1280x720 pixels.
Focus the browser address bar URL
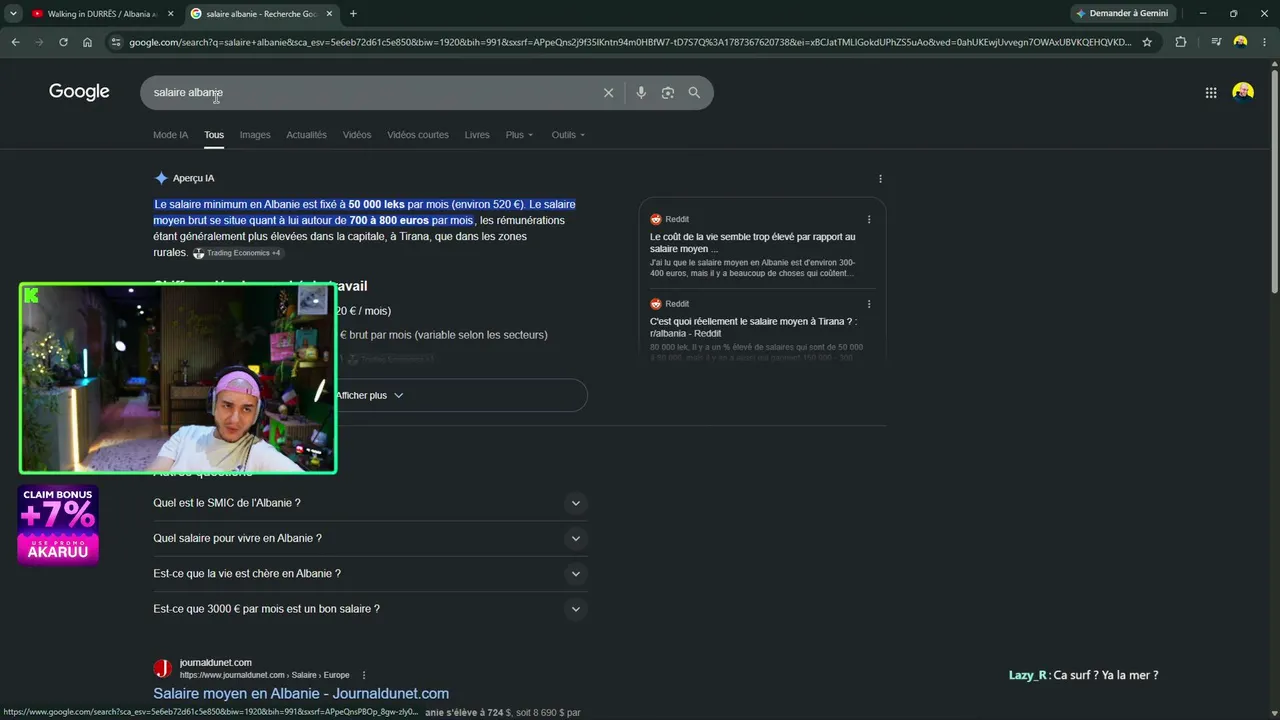[x=630, y=42]
